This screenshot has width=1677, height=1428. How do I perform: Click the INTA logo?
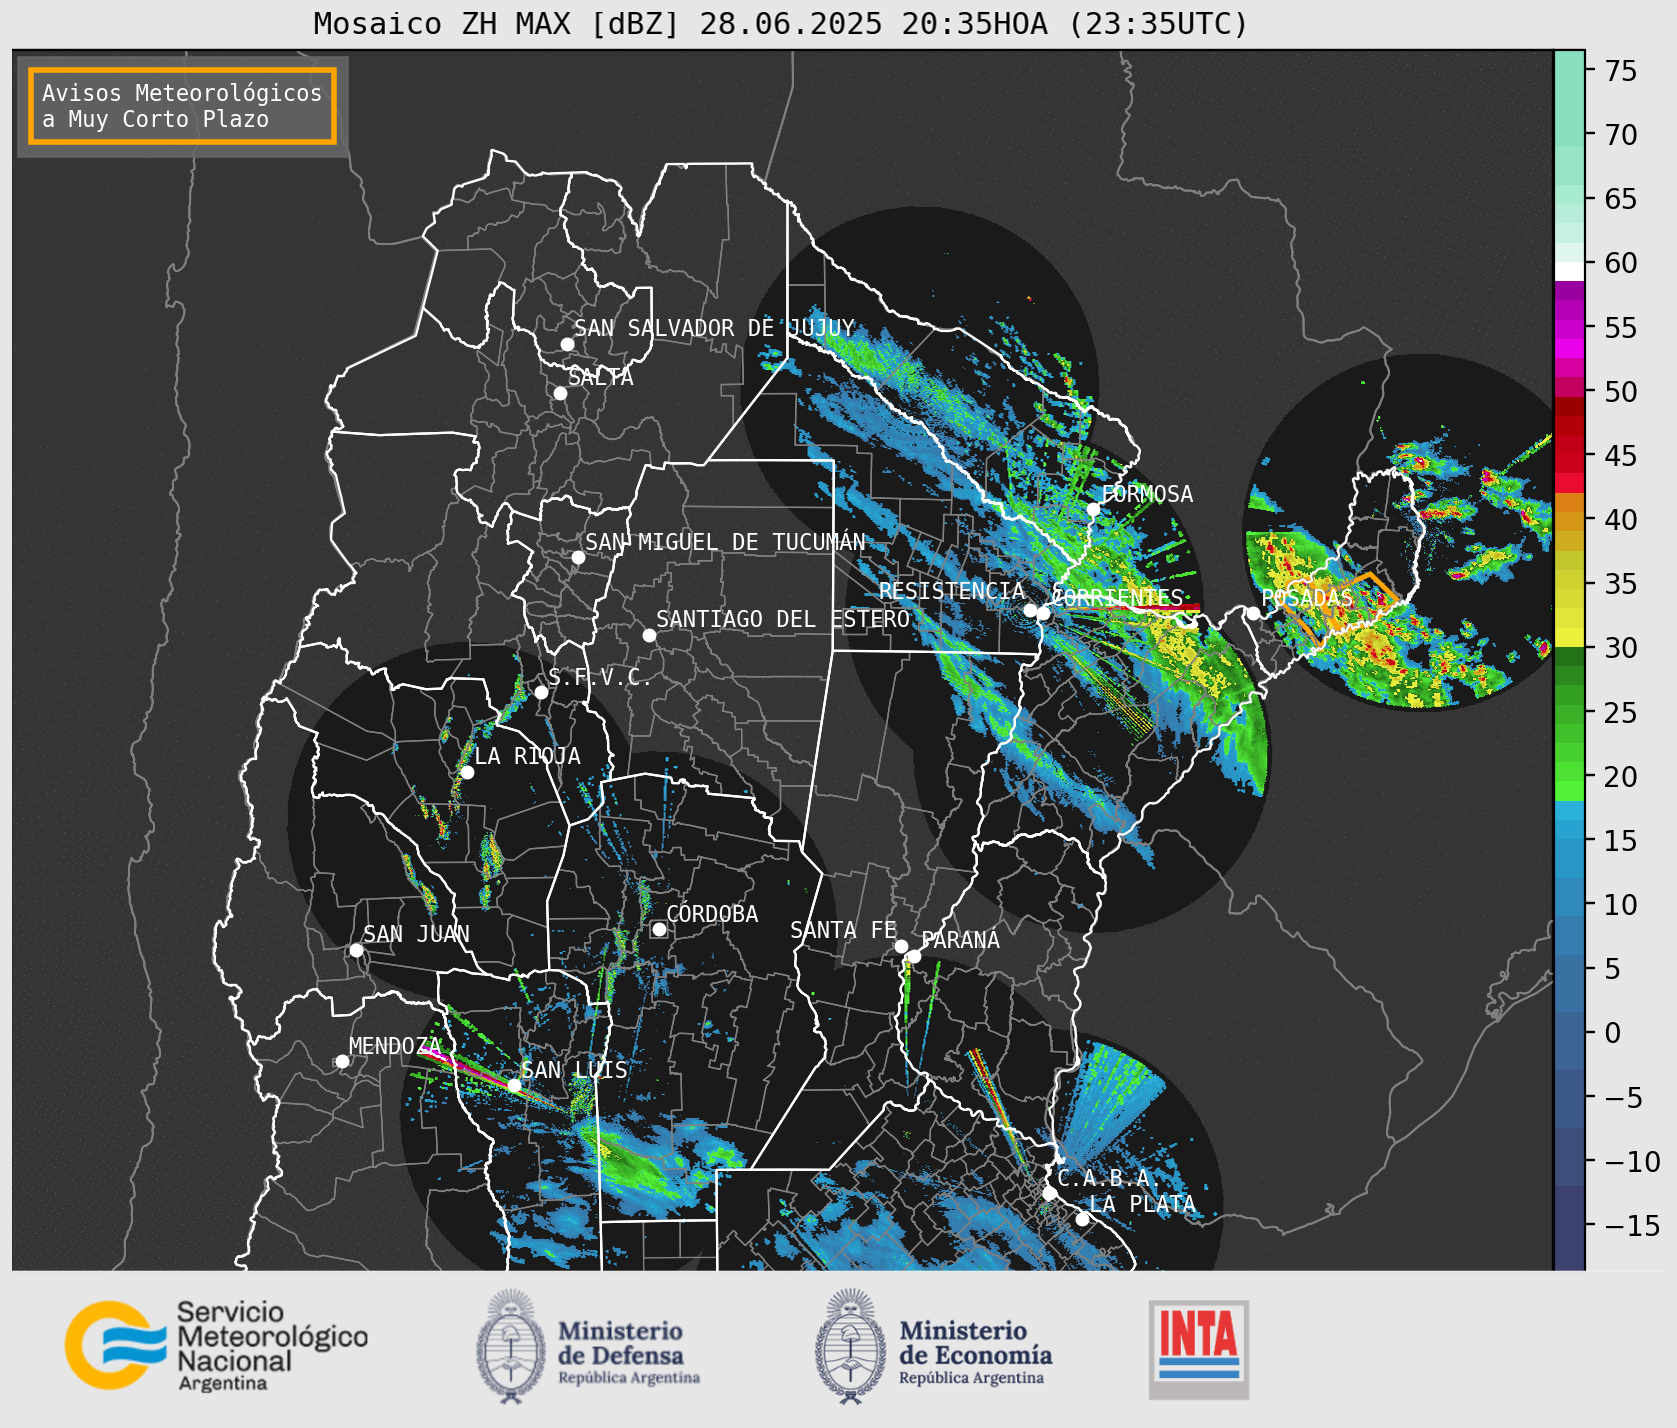1198,1349
